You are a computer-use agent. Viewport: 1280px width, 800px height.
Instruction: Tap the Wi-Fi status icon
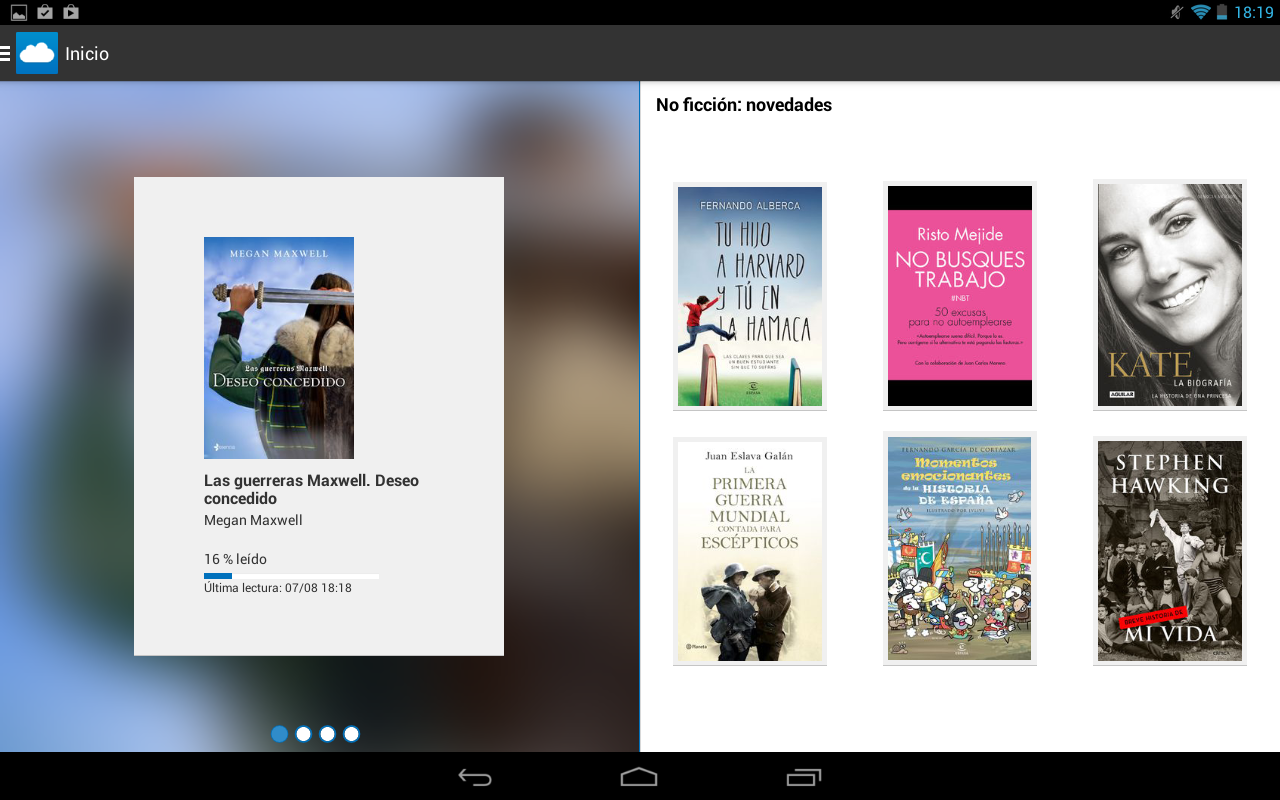(1200, 12)
